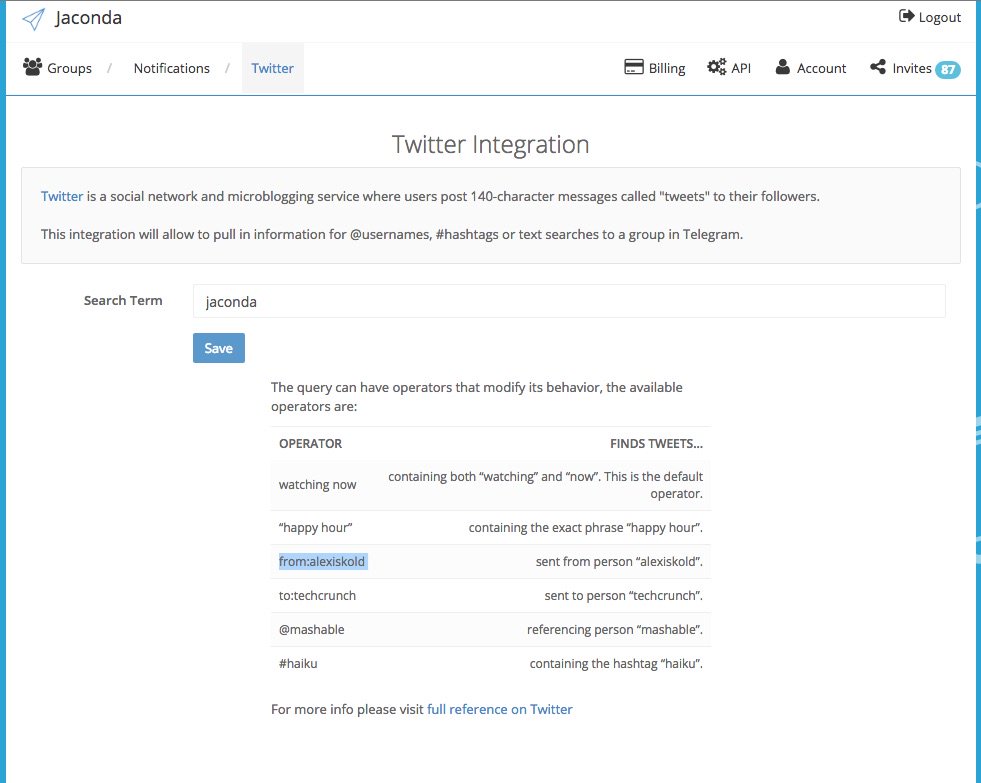
Task: Click the FINDS TWEETS... column header
Action: (656, 443)
